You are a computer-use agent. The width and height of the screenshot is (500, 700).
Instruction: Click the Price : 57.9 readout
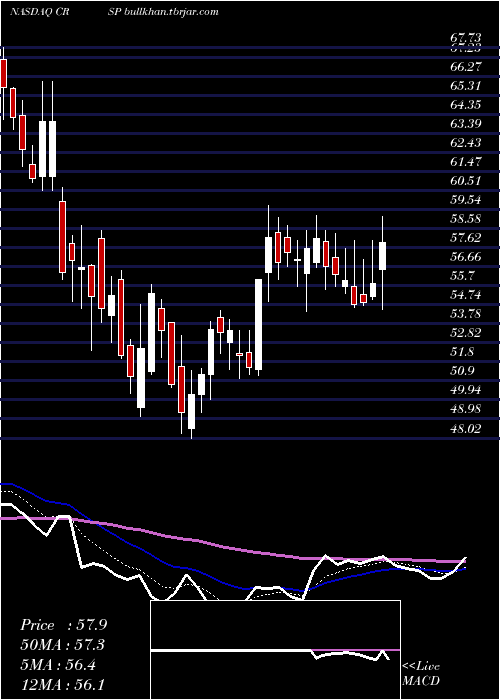pos(63,625)
